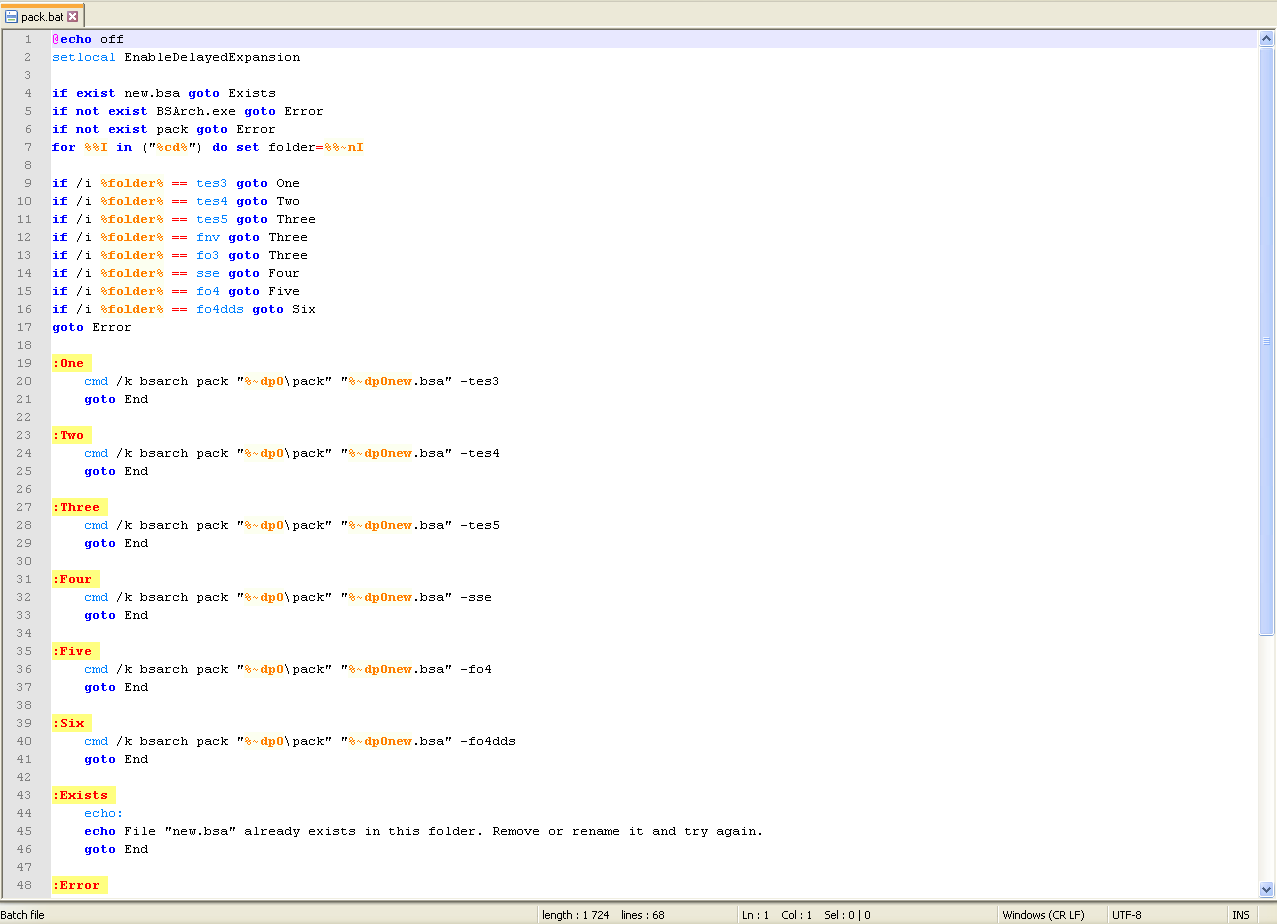
Task: Toggle INS insert mode in status bar
Action: (x=1240, y=915)
